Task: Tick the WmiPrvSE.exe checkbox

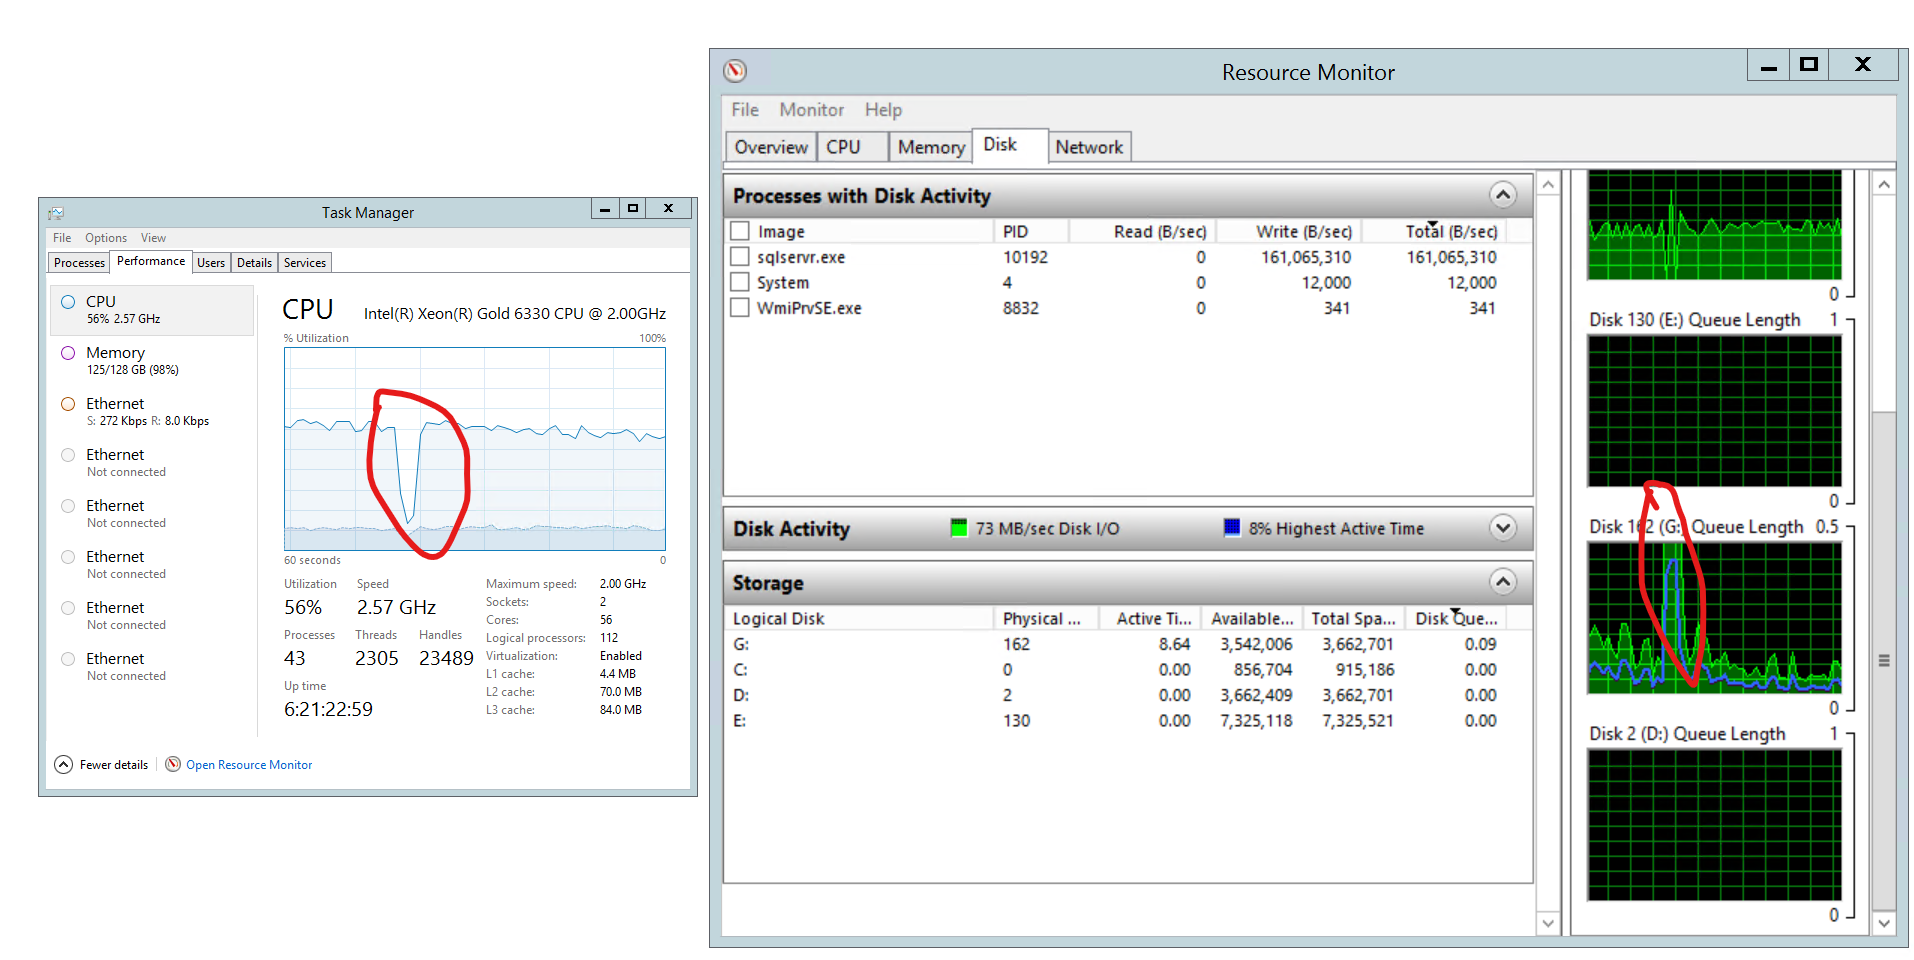Action: [x=740, y=308]
